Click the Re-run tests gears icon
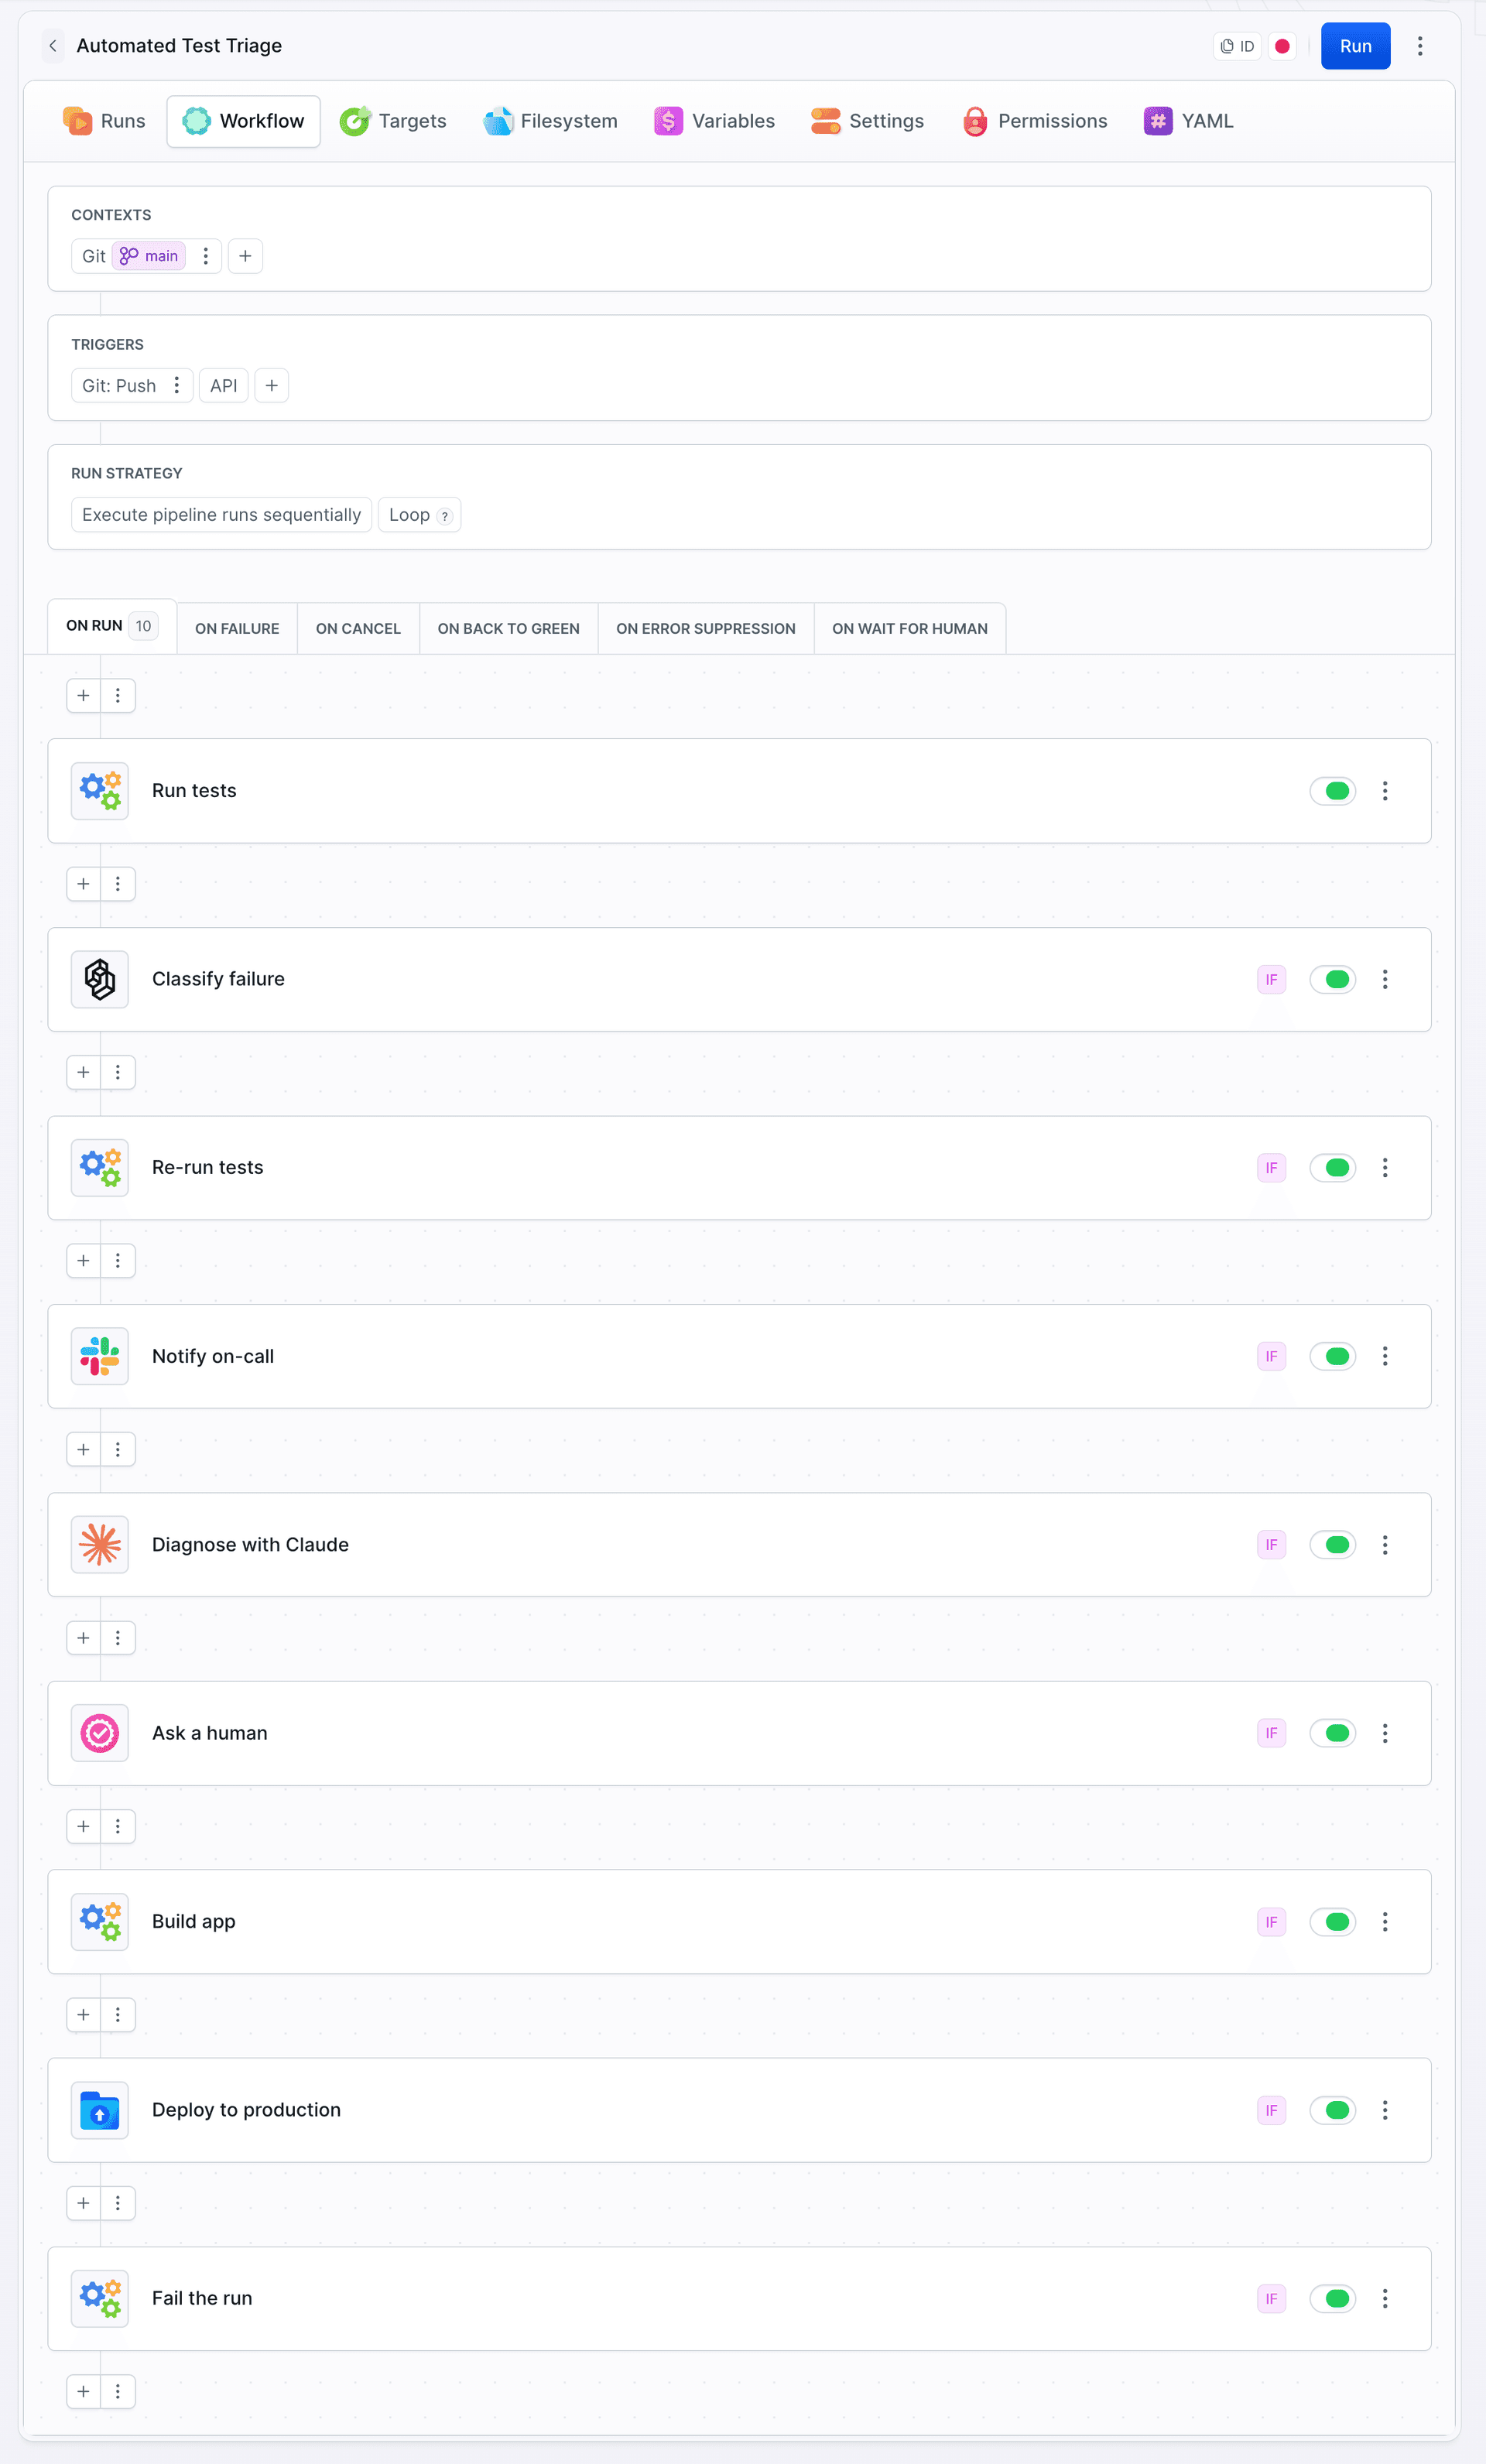This screenshot has width=1486, height=2464. (100, 1168)
